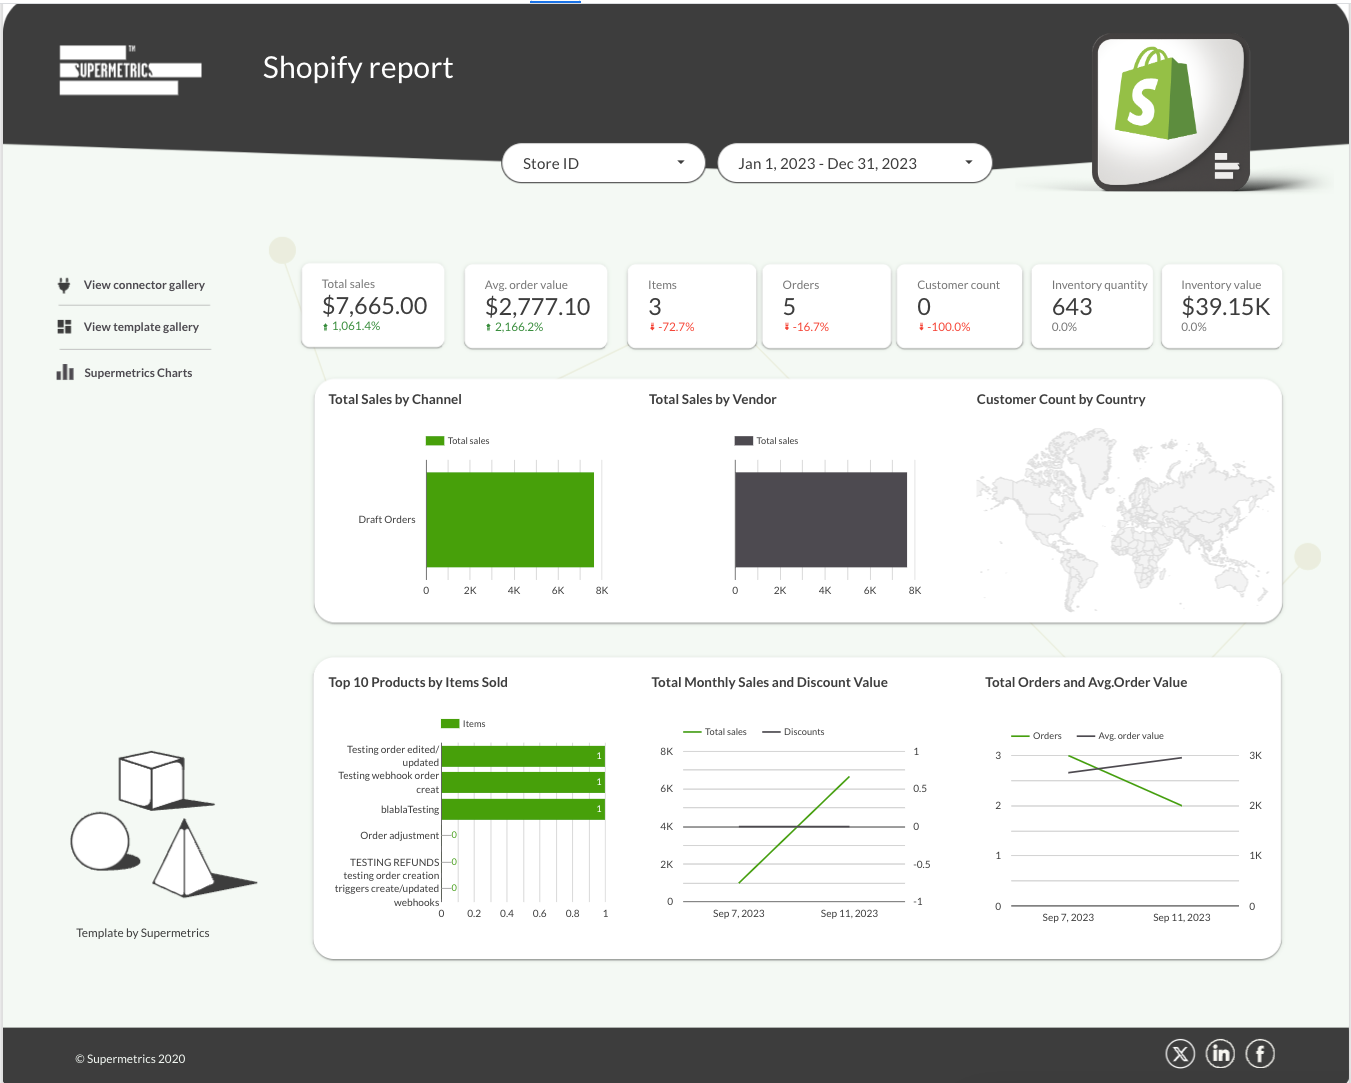The height and width of the screenshot is (1083, 1351).
Task: Click the View template gallery grid icon
Action: click(63, 326)
